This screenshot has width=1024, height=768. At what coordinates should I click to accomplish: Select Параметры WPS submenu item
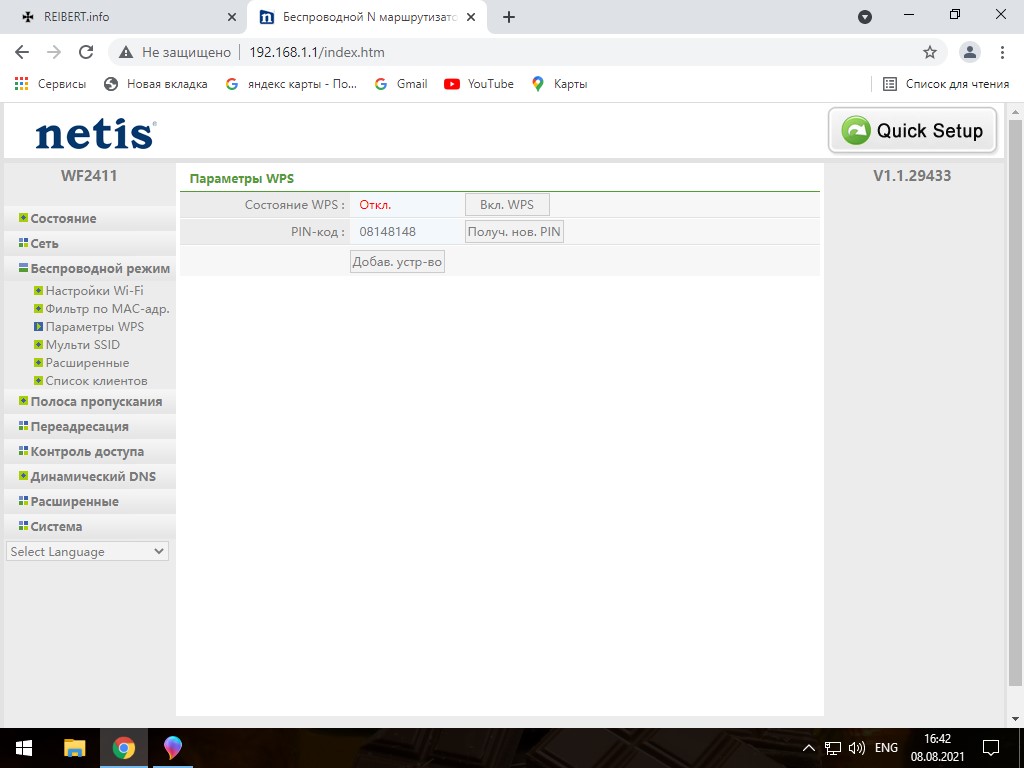click(94, 327)
